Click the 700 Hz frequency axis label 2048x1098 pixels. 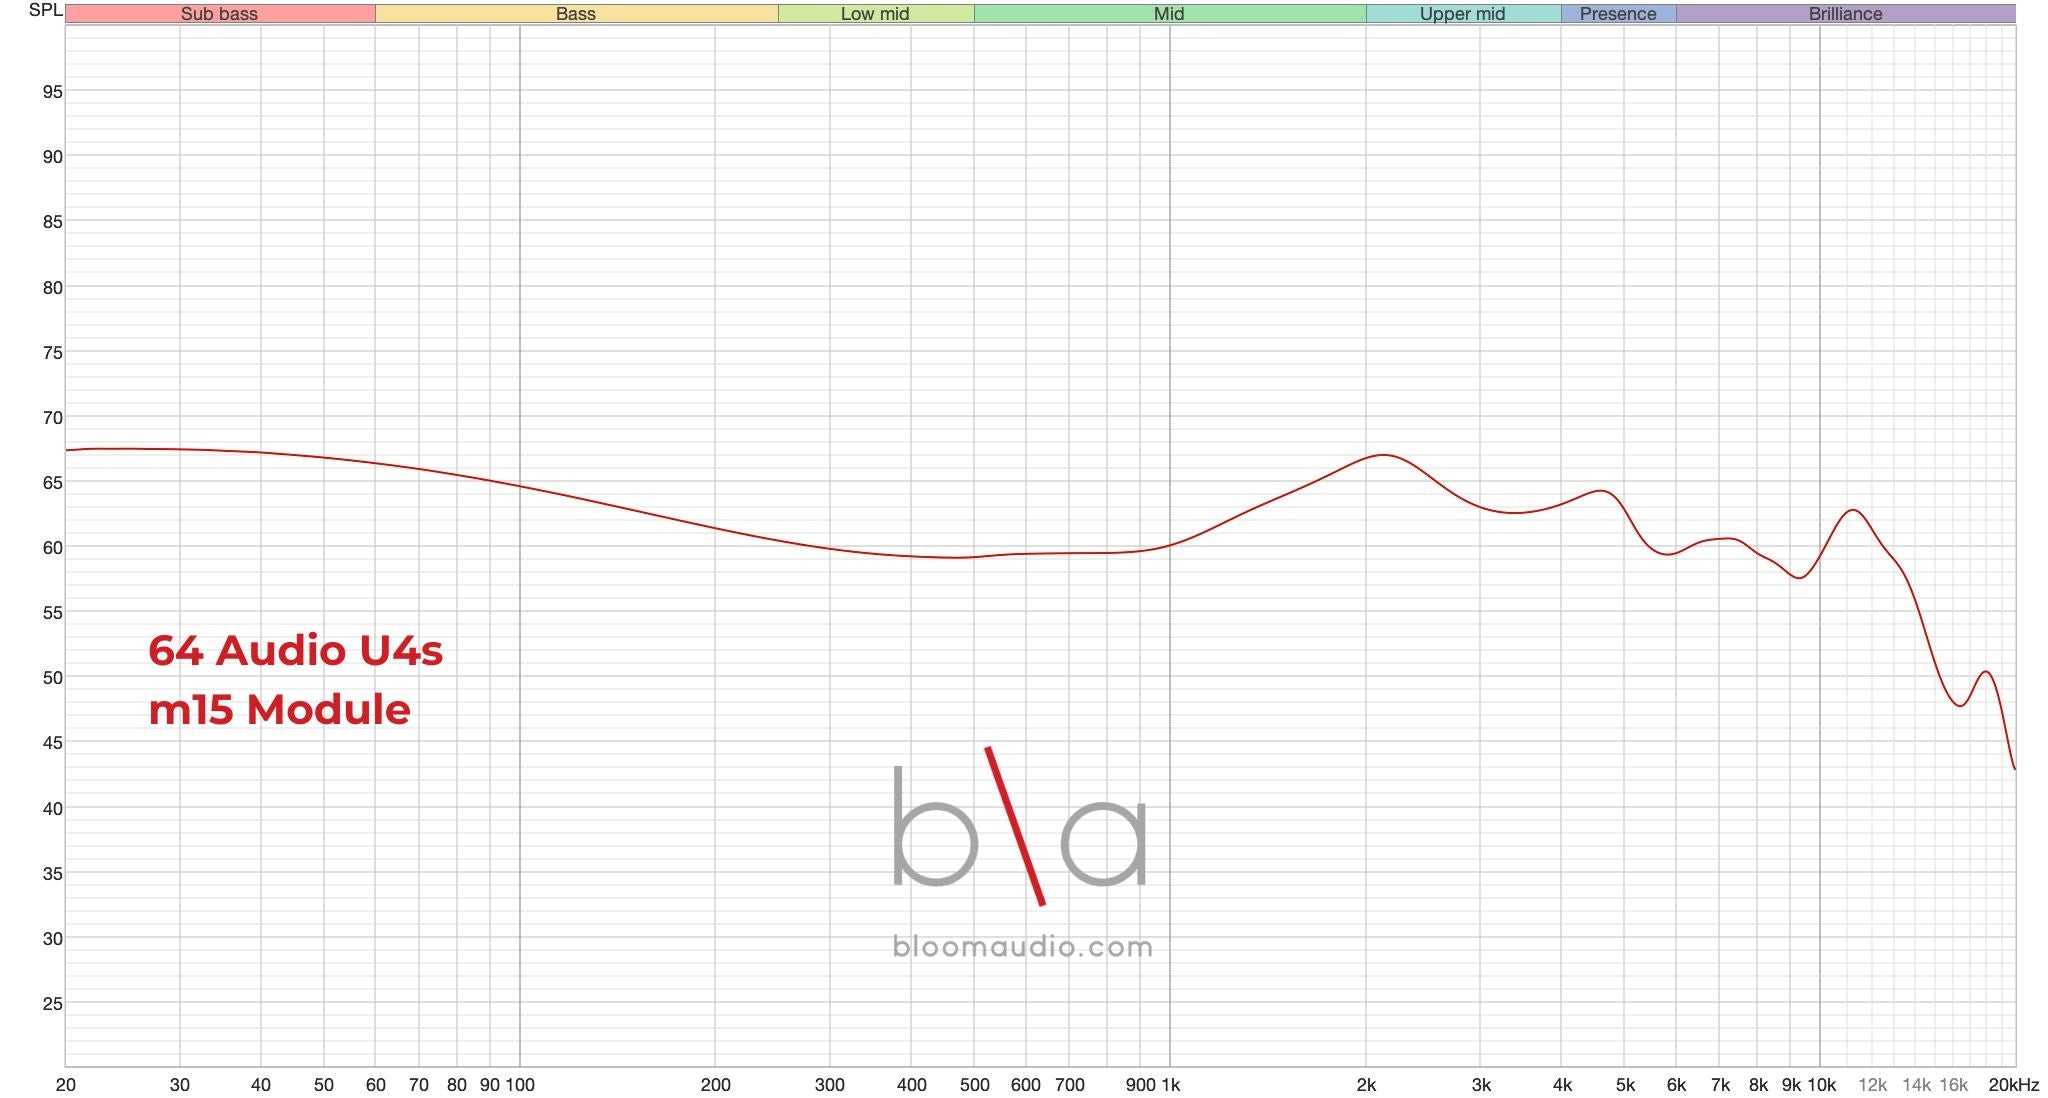[1070, 1085]
